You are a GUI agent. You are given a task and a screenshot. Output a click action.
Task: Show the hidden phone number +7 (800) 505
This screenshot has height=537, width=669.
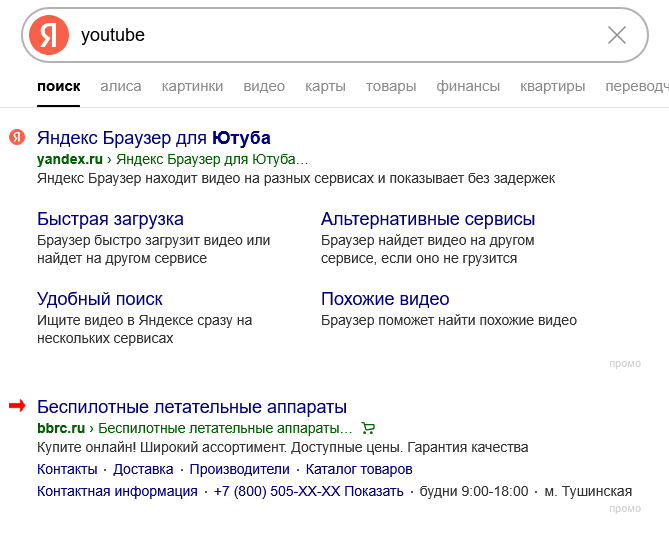308,491
